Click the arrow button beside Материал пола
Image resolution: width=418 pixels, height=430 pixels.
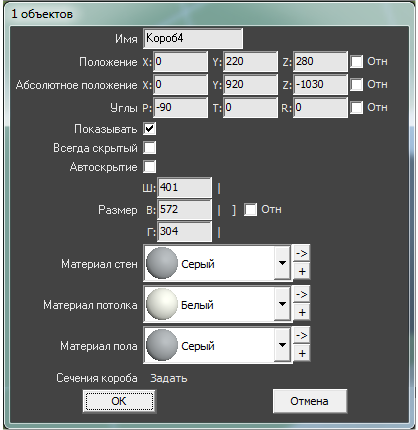[301, 336]
